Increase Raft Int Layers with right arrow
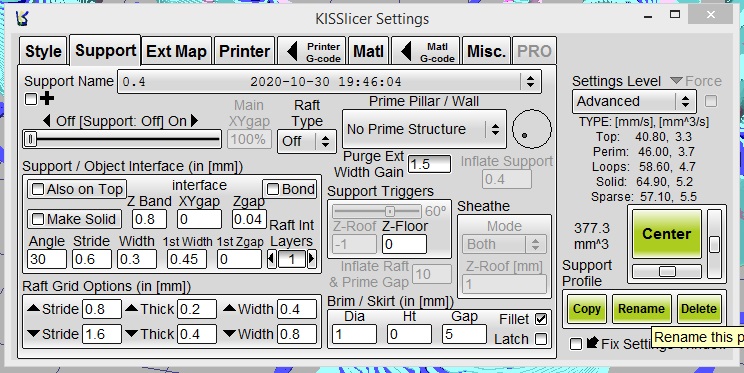The width and height of the screenshot is (744, 373). click(311, 259)
